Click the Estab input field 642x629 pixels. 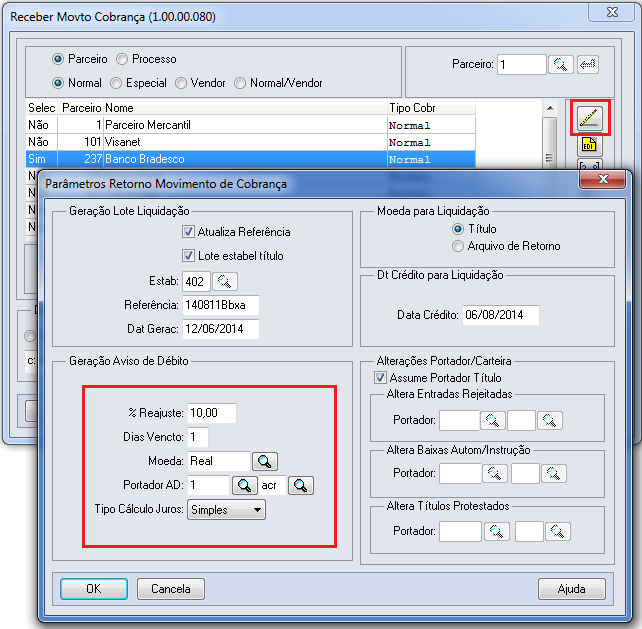coord(197,281)
